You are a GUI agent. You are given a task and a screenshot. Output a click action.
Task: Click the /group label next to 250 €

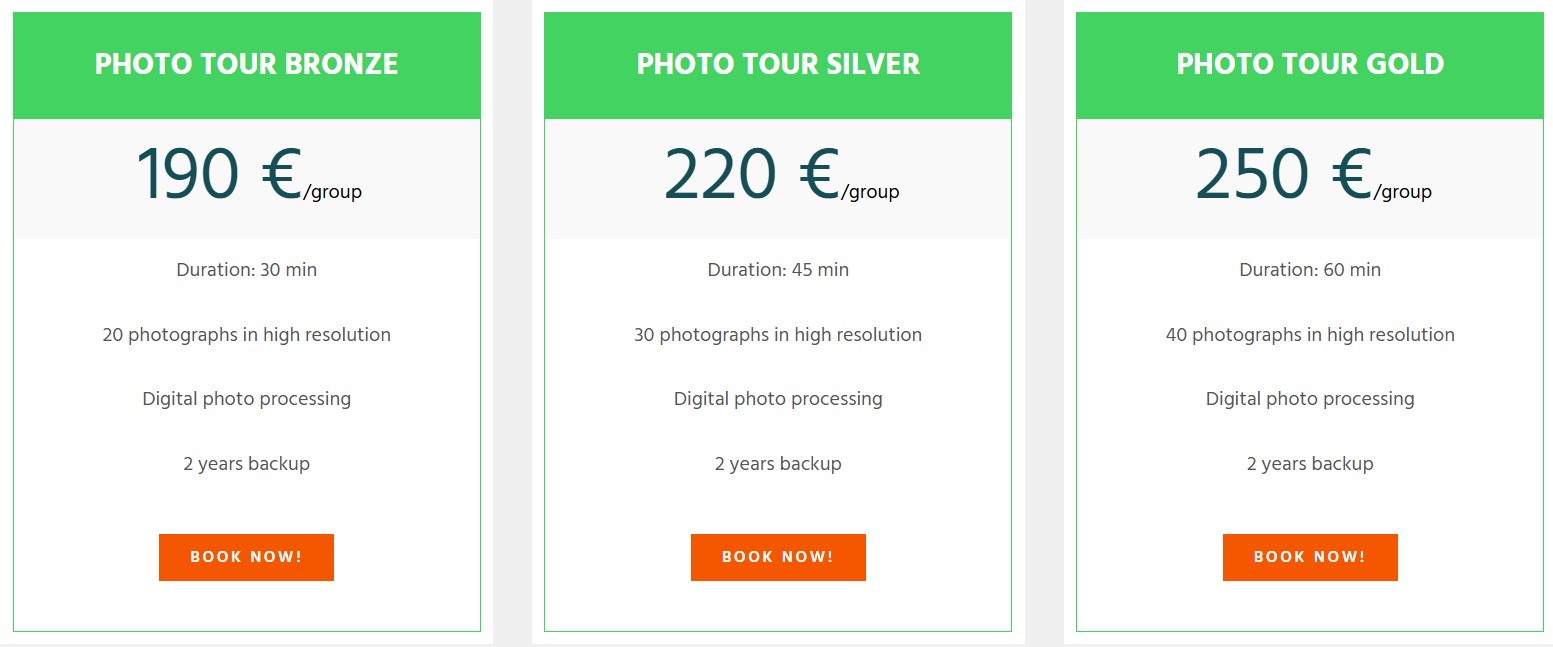click(1403, 192)
